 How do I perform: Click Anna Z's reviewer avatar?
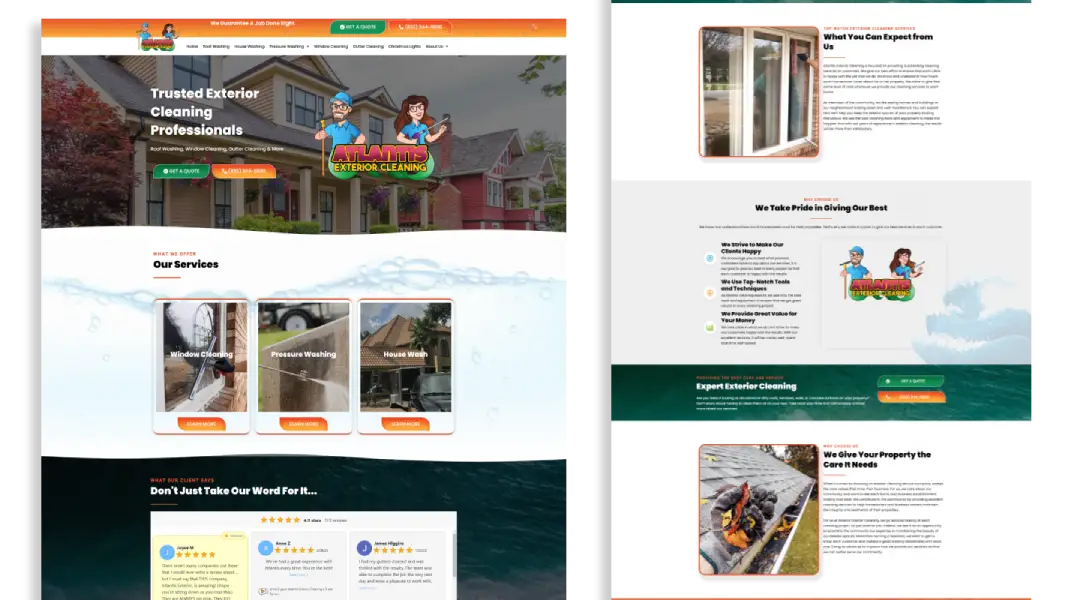pyautogui.click(x=265, y=548)
